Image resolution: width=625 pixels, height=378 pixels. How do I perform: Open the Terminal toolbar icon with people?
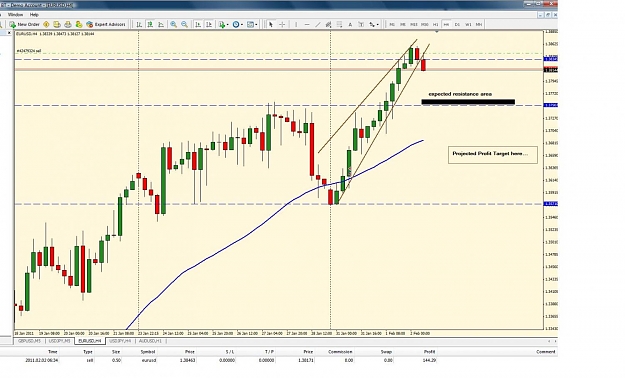(x=79, y=24)
